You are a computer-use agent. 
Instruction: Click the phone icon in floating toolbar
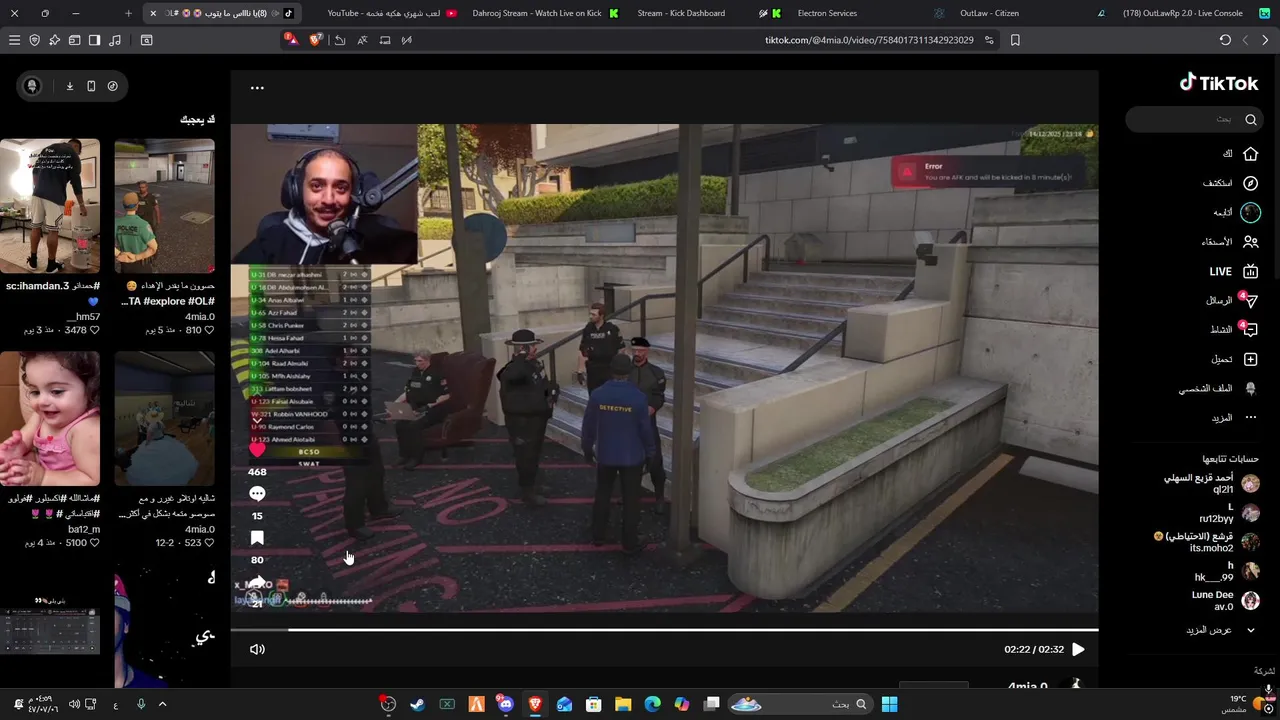[91, 86]
